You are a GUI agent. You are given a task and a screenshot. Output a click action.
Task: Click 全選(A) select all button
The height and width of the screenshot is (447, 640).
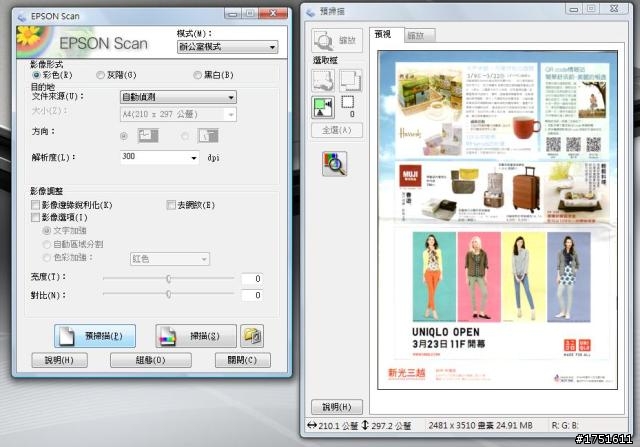tap(337, 130)
